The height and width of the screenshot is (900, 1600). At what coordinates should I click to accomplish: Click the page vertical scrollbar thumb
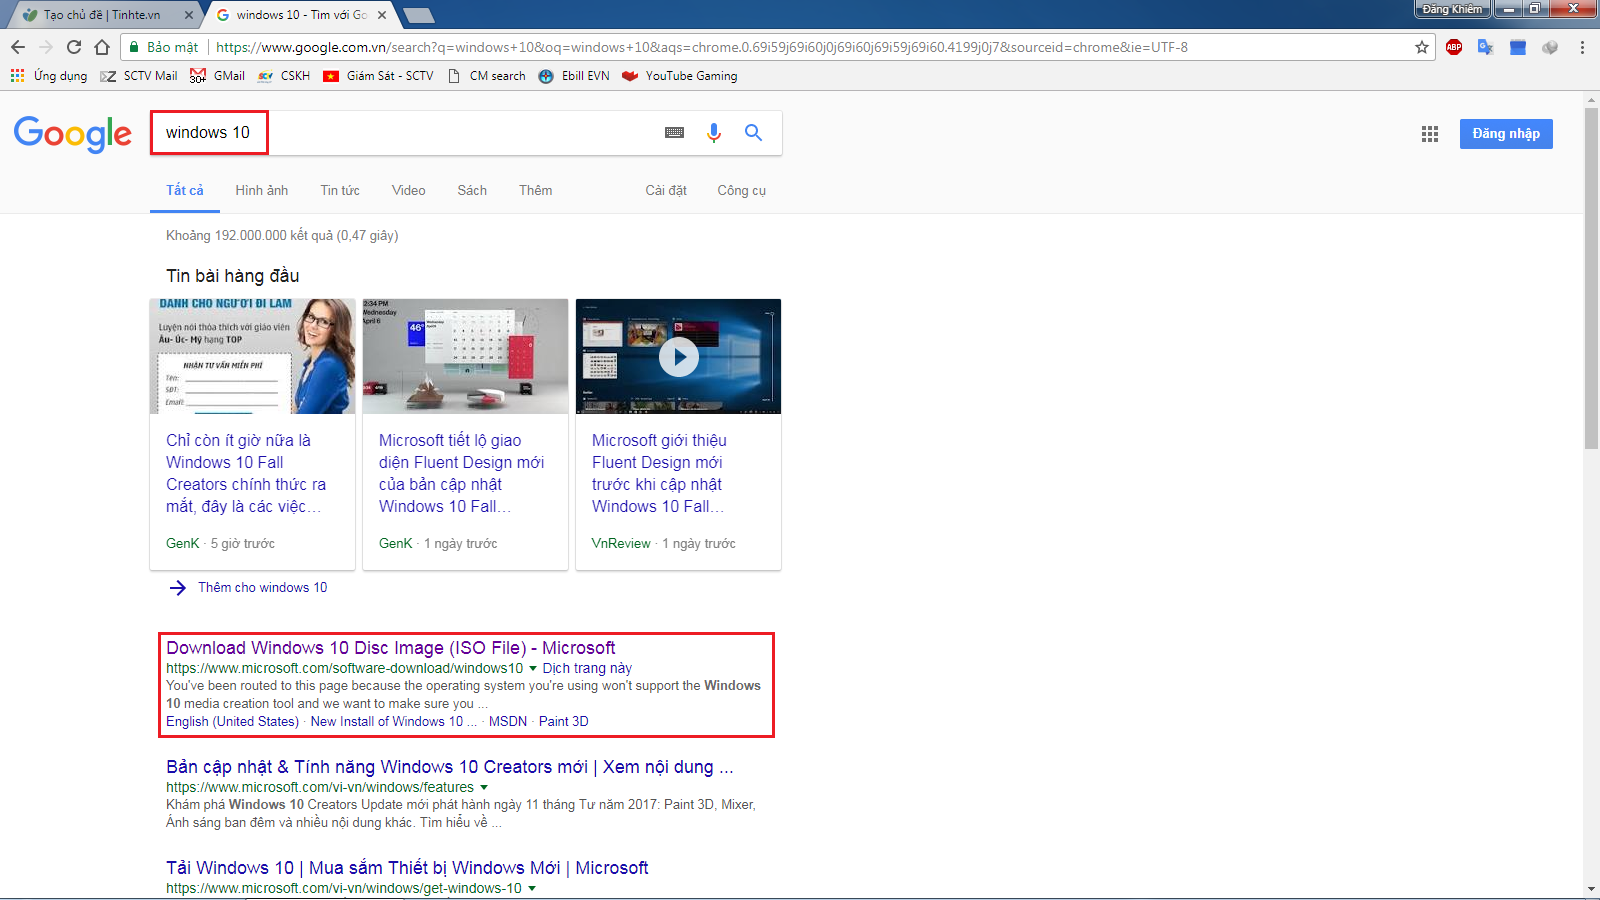pyautogui.click(x=1591, y=278)
